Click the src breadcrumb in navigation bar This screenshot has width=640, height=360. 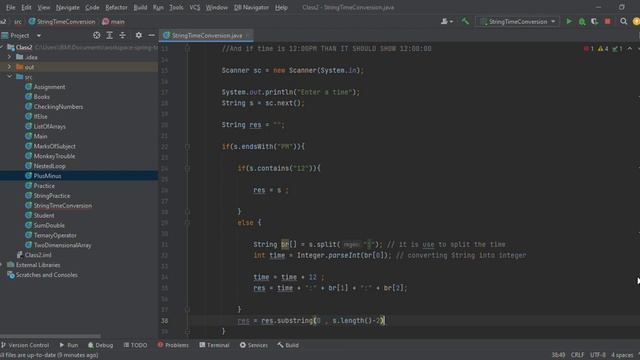pos(18,22)
